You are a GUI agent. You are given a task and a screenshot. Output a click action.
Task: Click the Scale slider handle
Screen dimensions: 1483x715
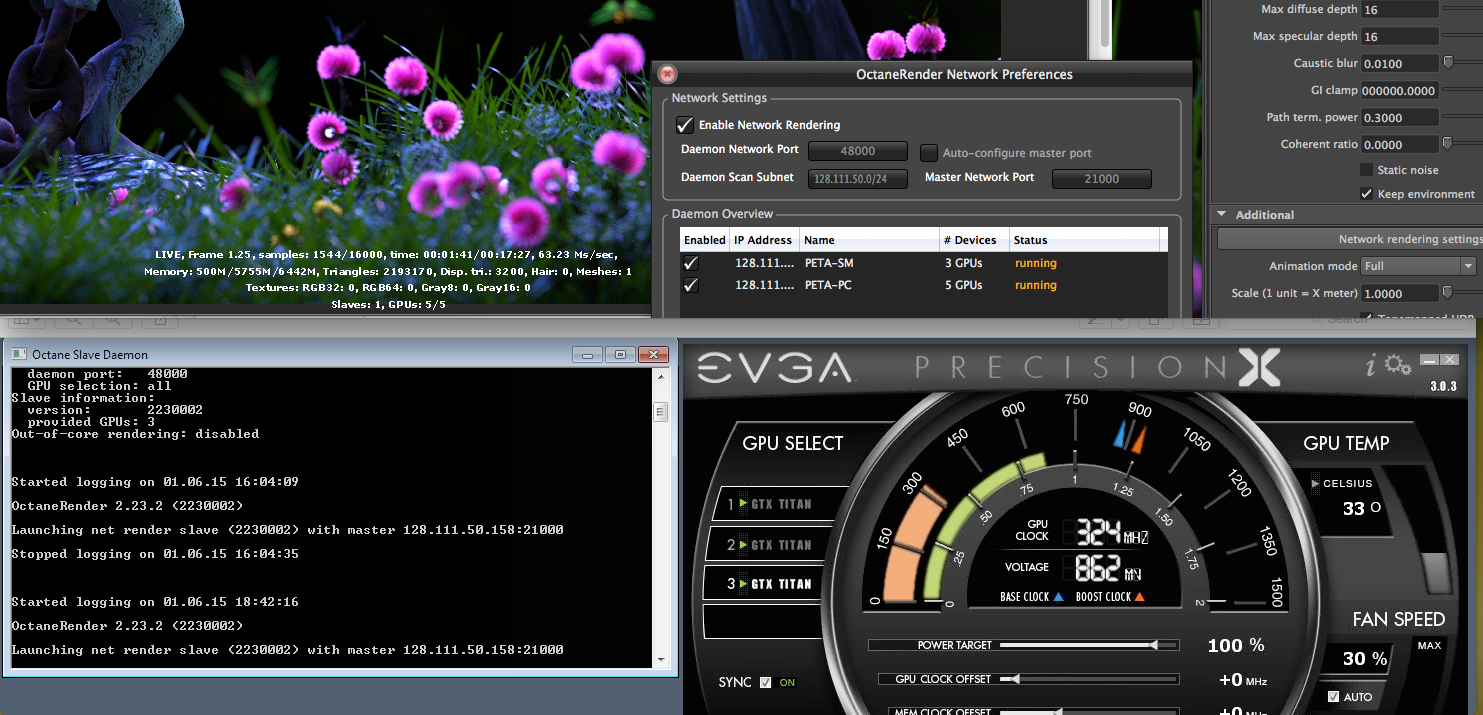point(1448,293)
